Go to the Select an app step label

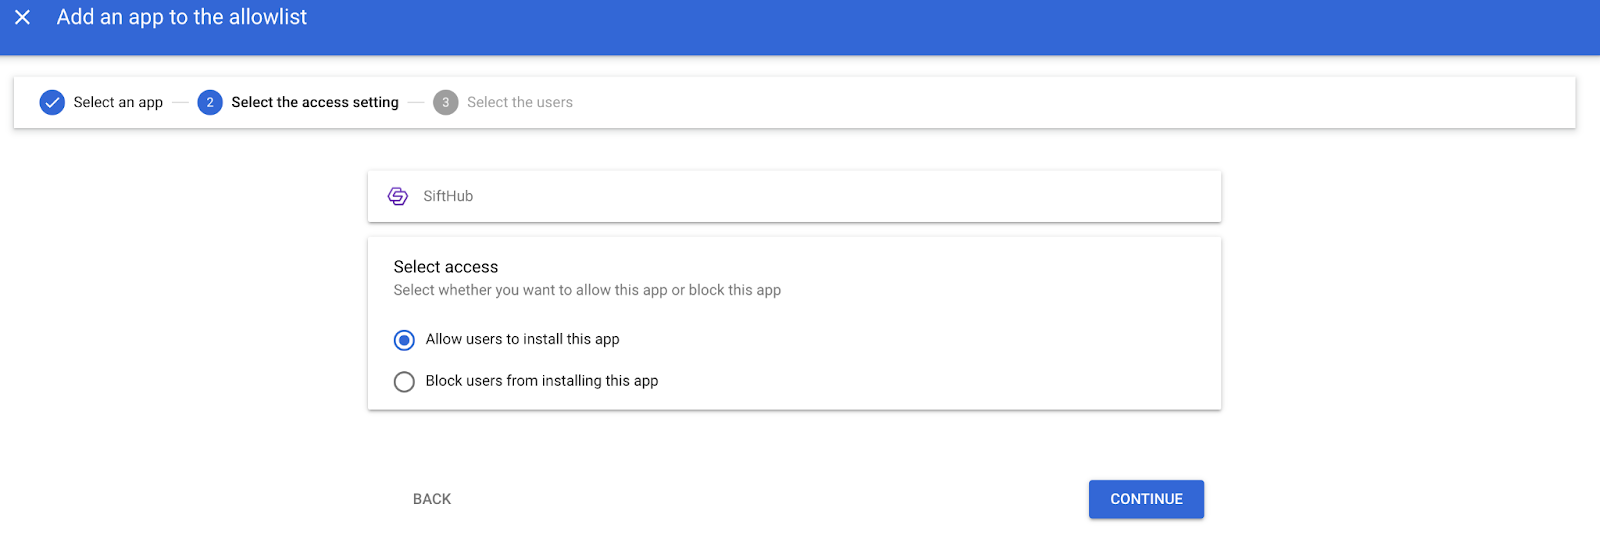pos(118,102)
